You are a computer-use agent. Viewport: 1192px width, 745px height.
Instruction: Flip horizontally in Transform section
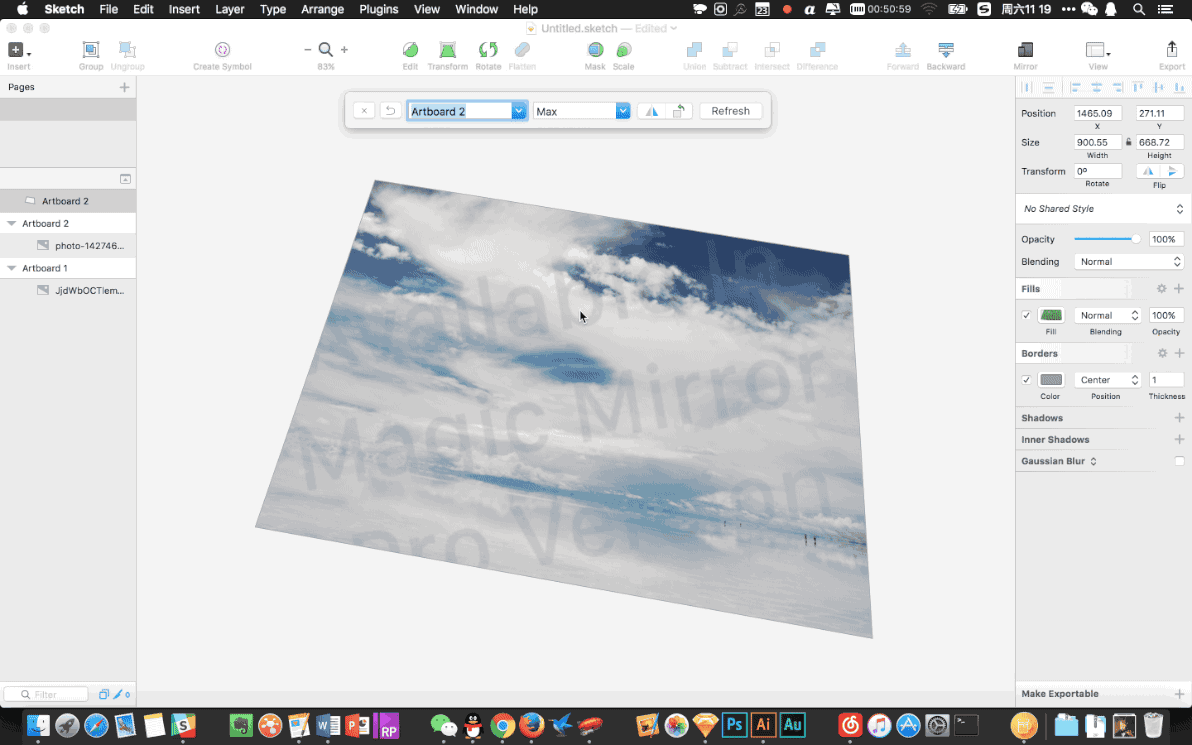coord(1148,171)
